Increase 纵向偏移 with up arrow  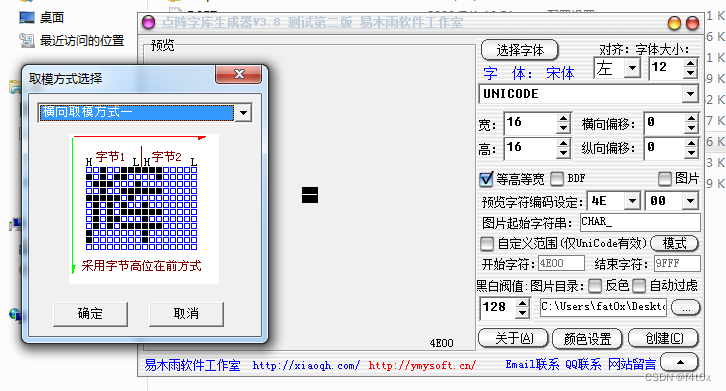[691, 144]
